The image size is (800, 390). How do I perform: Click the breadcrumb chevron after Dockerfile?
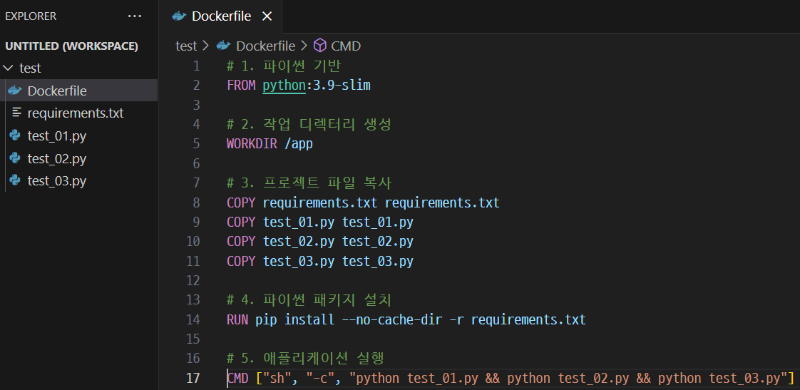point(304,46)
